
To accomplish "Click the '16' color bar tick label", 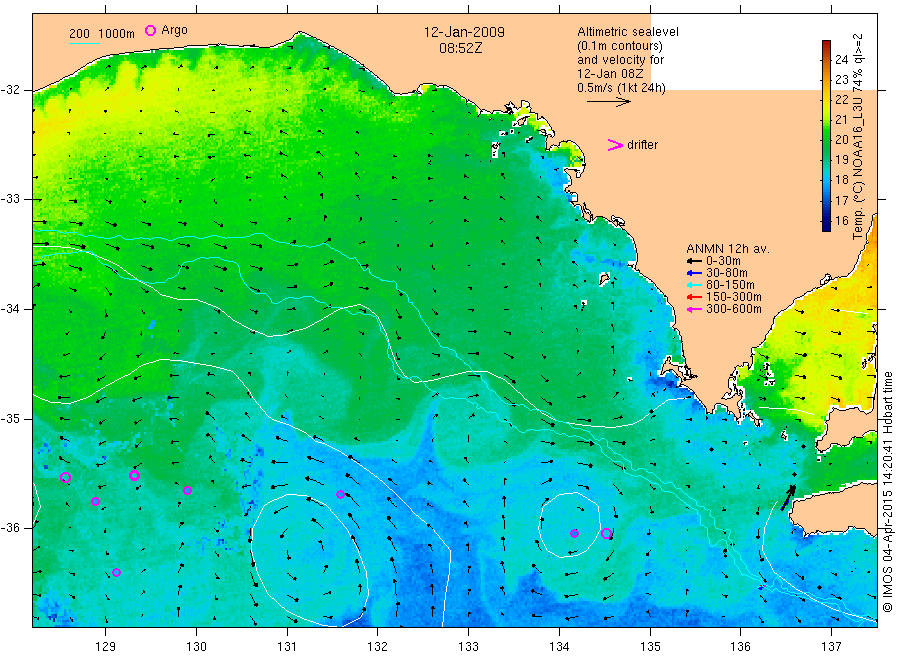I will pyautogui.click(x=841, y=220).
